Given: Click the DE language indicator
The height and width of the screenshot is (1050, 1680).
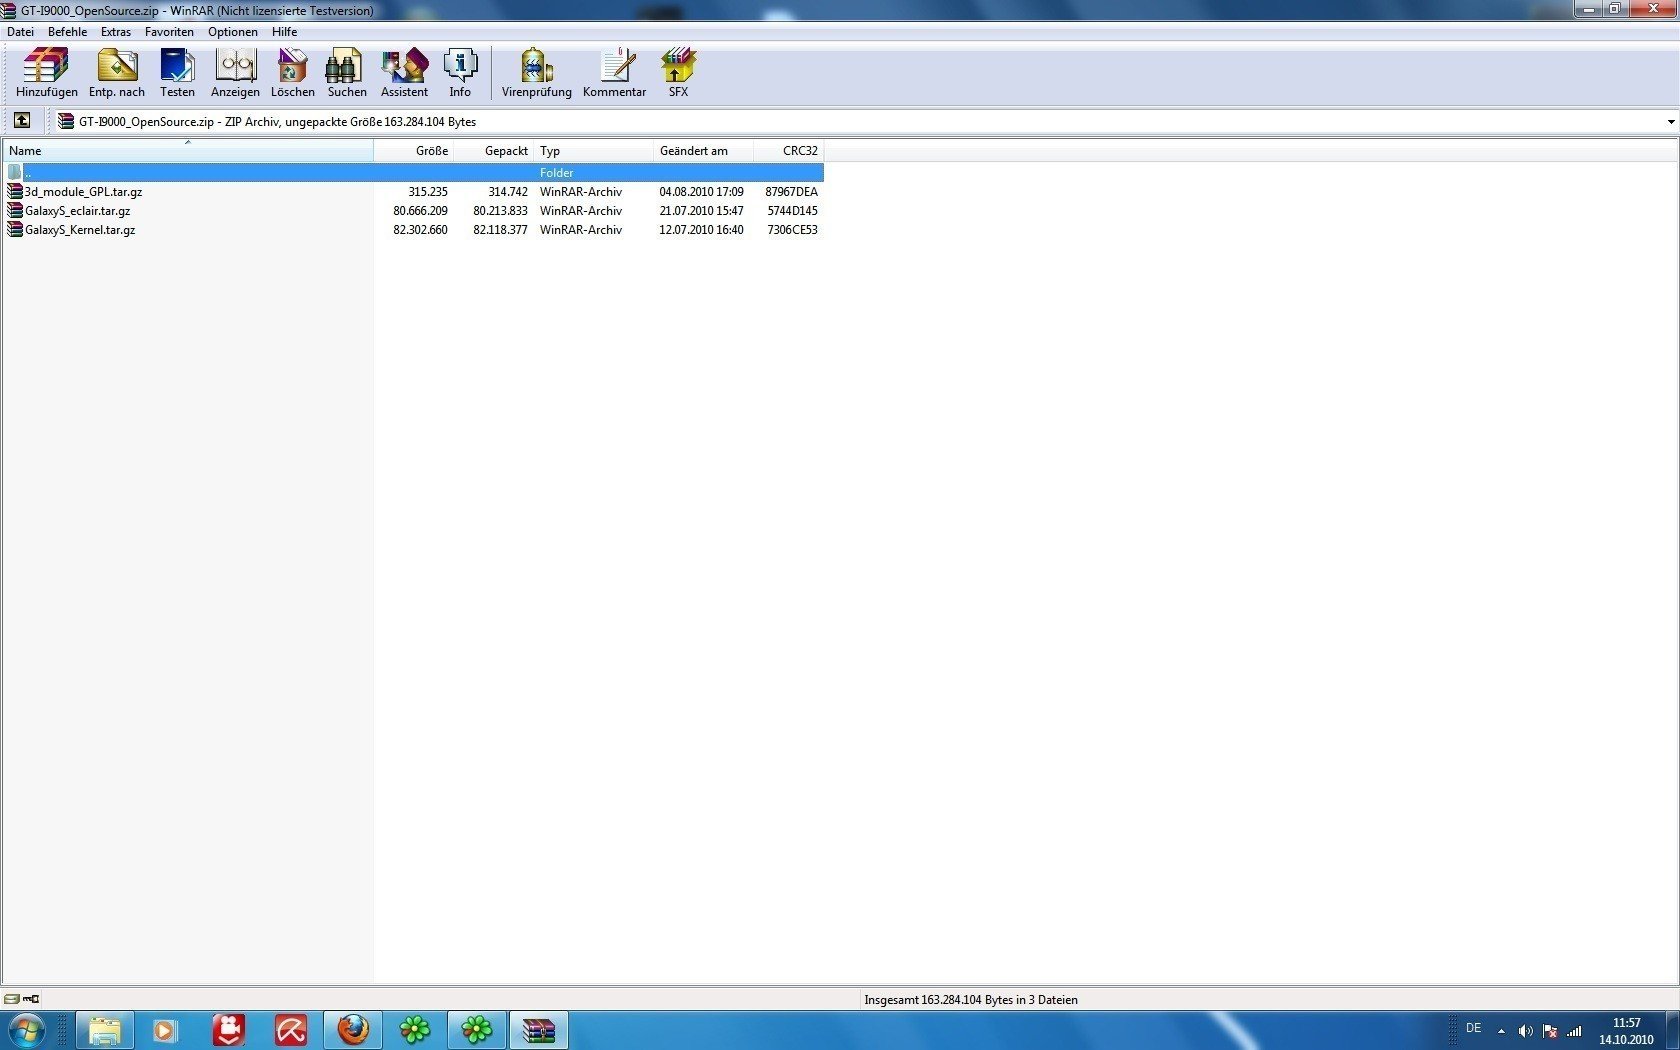Looking at the screenshot, I should (1473, 1028).
